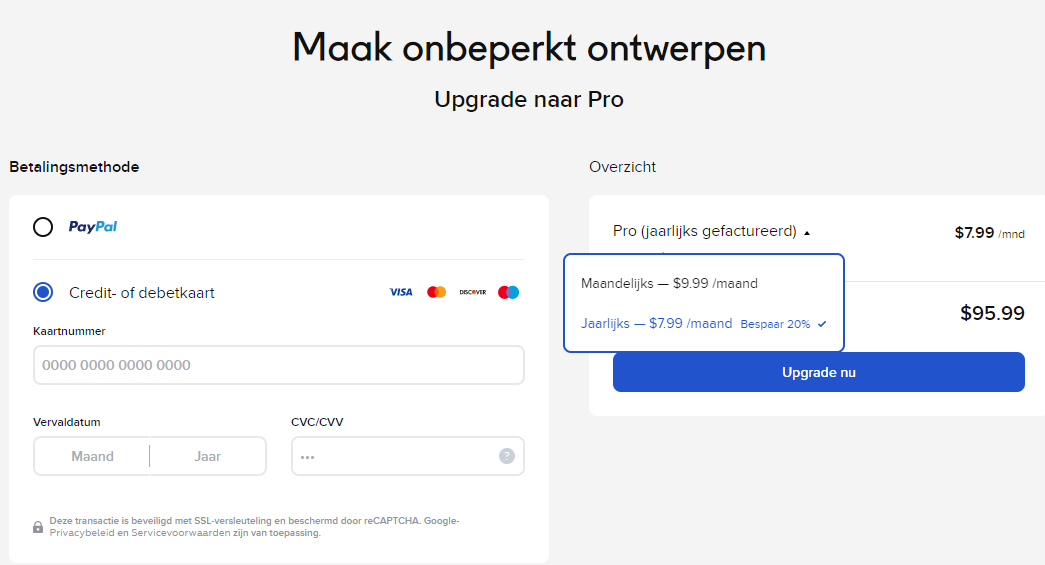
Task: Click the CVC/CVV help question mark icon
Action: point(507,456)
